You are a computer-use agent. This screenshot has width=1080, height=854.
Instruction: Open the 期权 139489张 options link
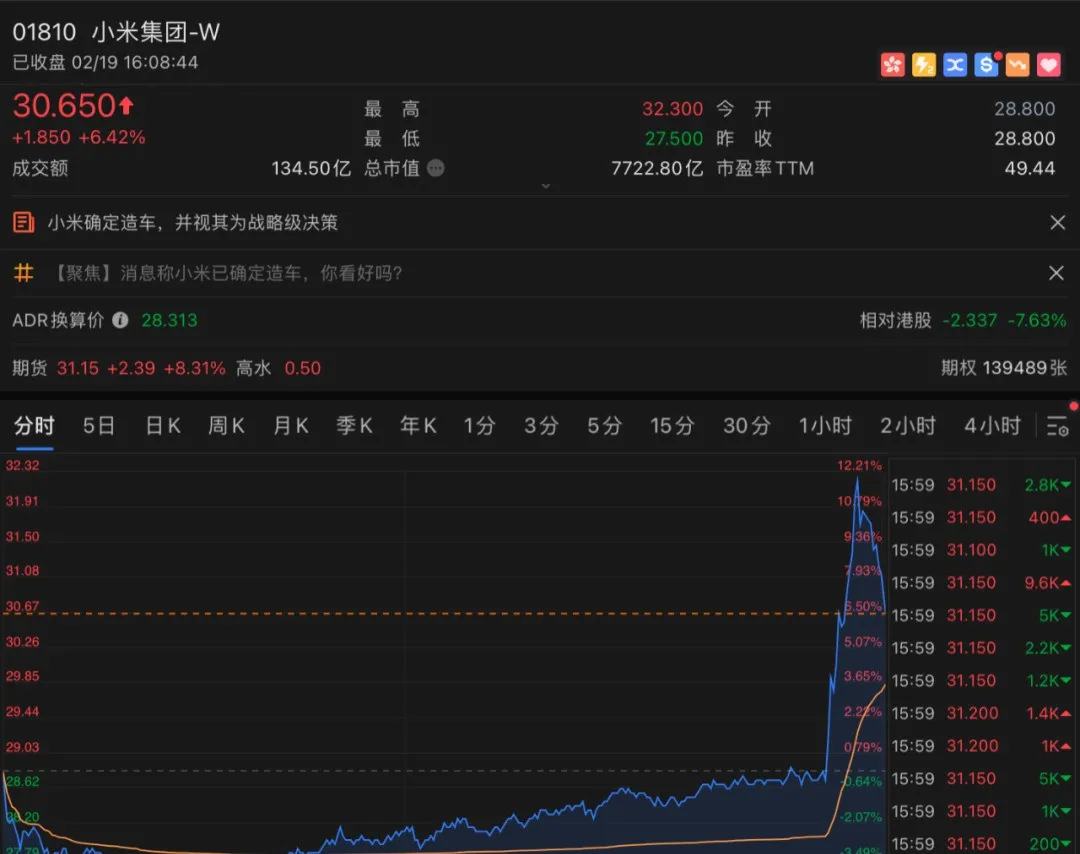tap(1004, 368)
